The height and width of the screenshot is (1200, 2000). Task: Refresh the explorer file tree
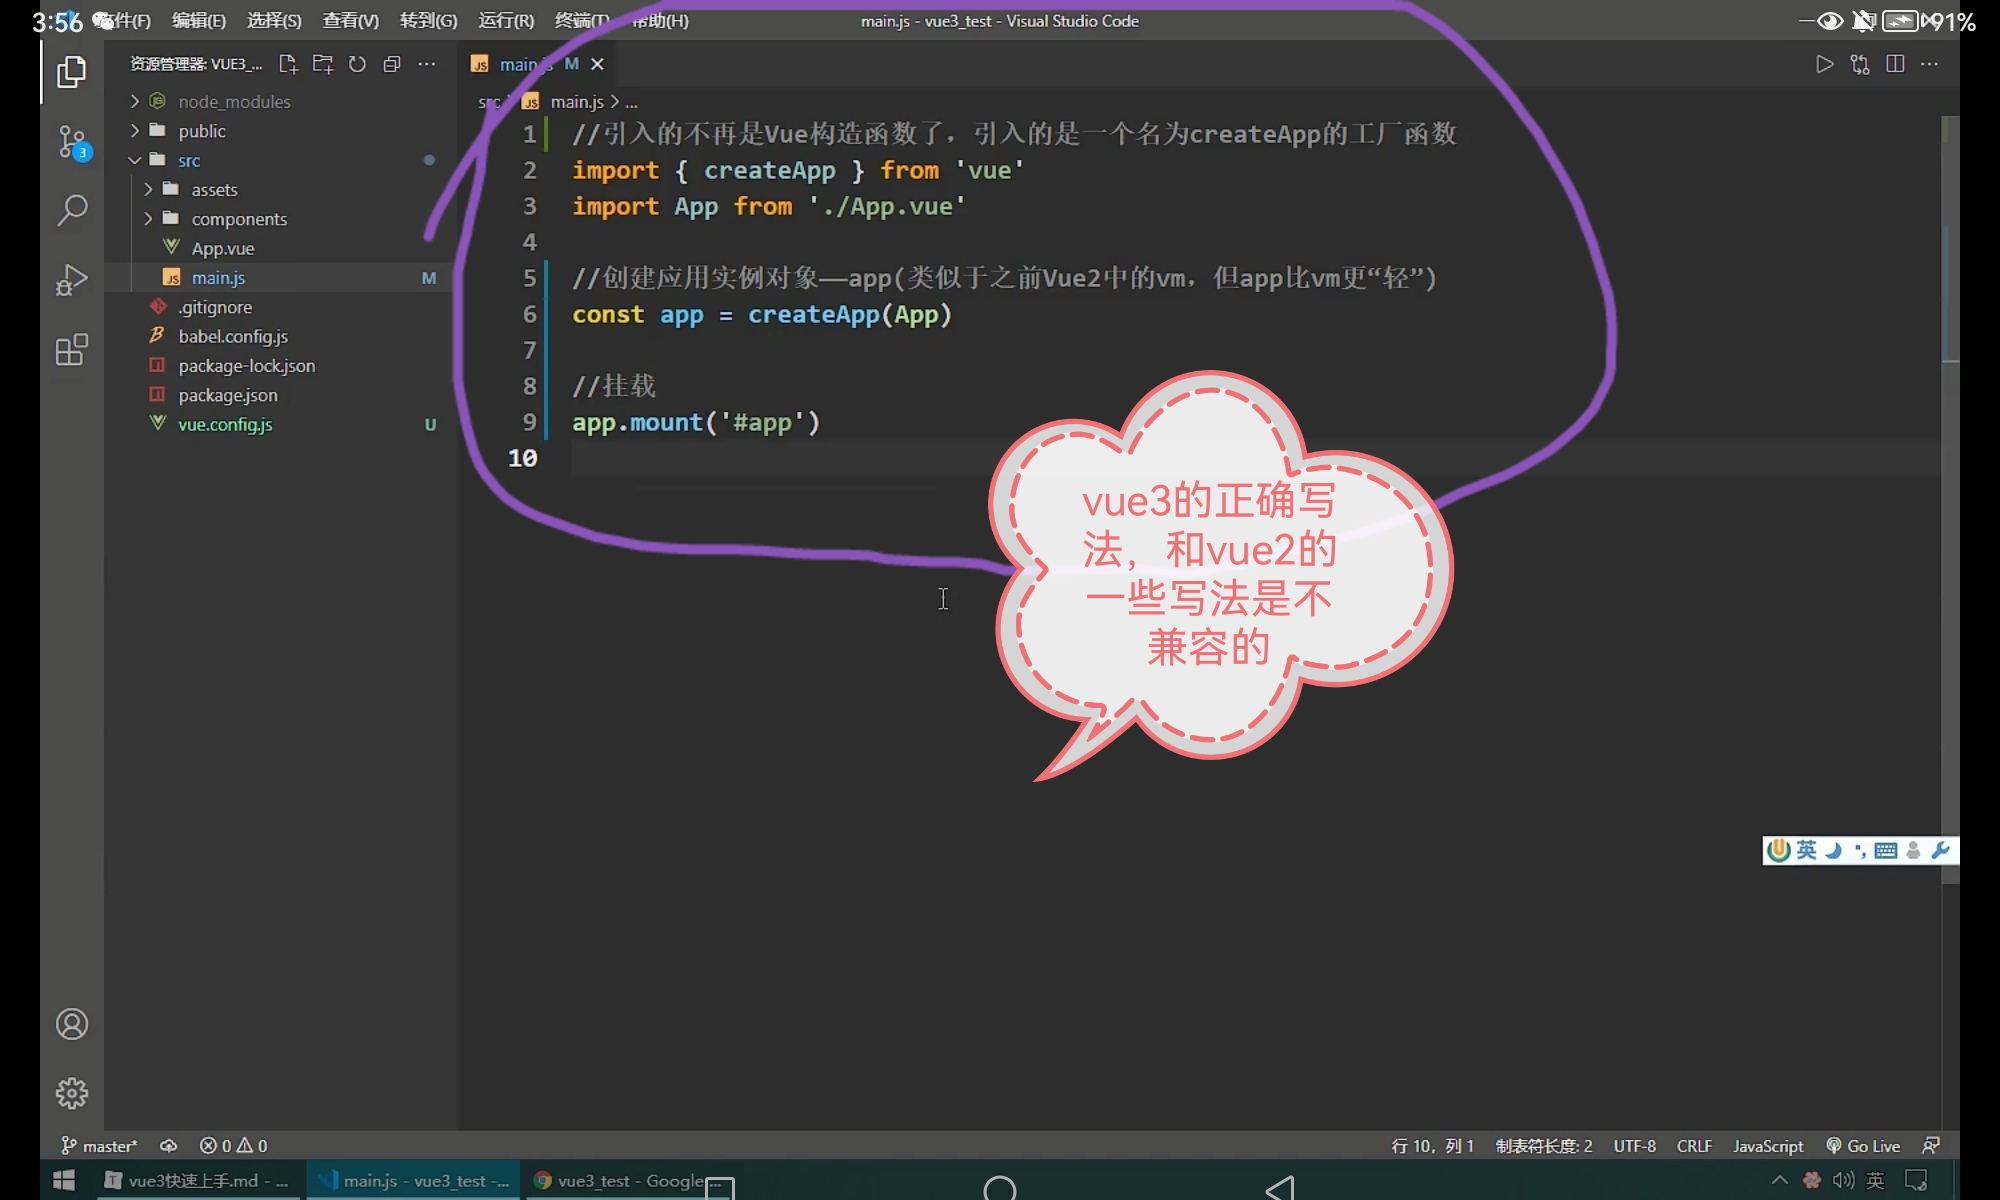coord(357,64)
